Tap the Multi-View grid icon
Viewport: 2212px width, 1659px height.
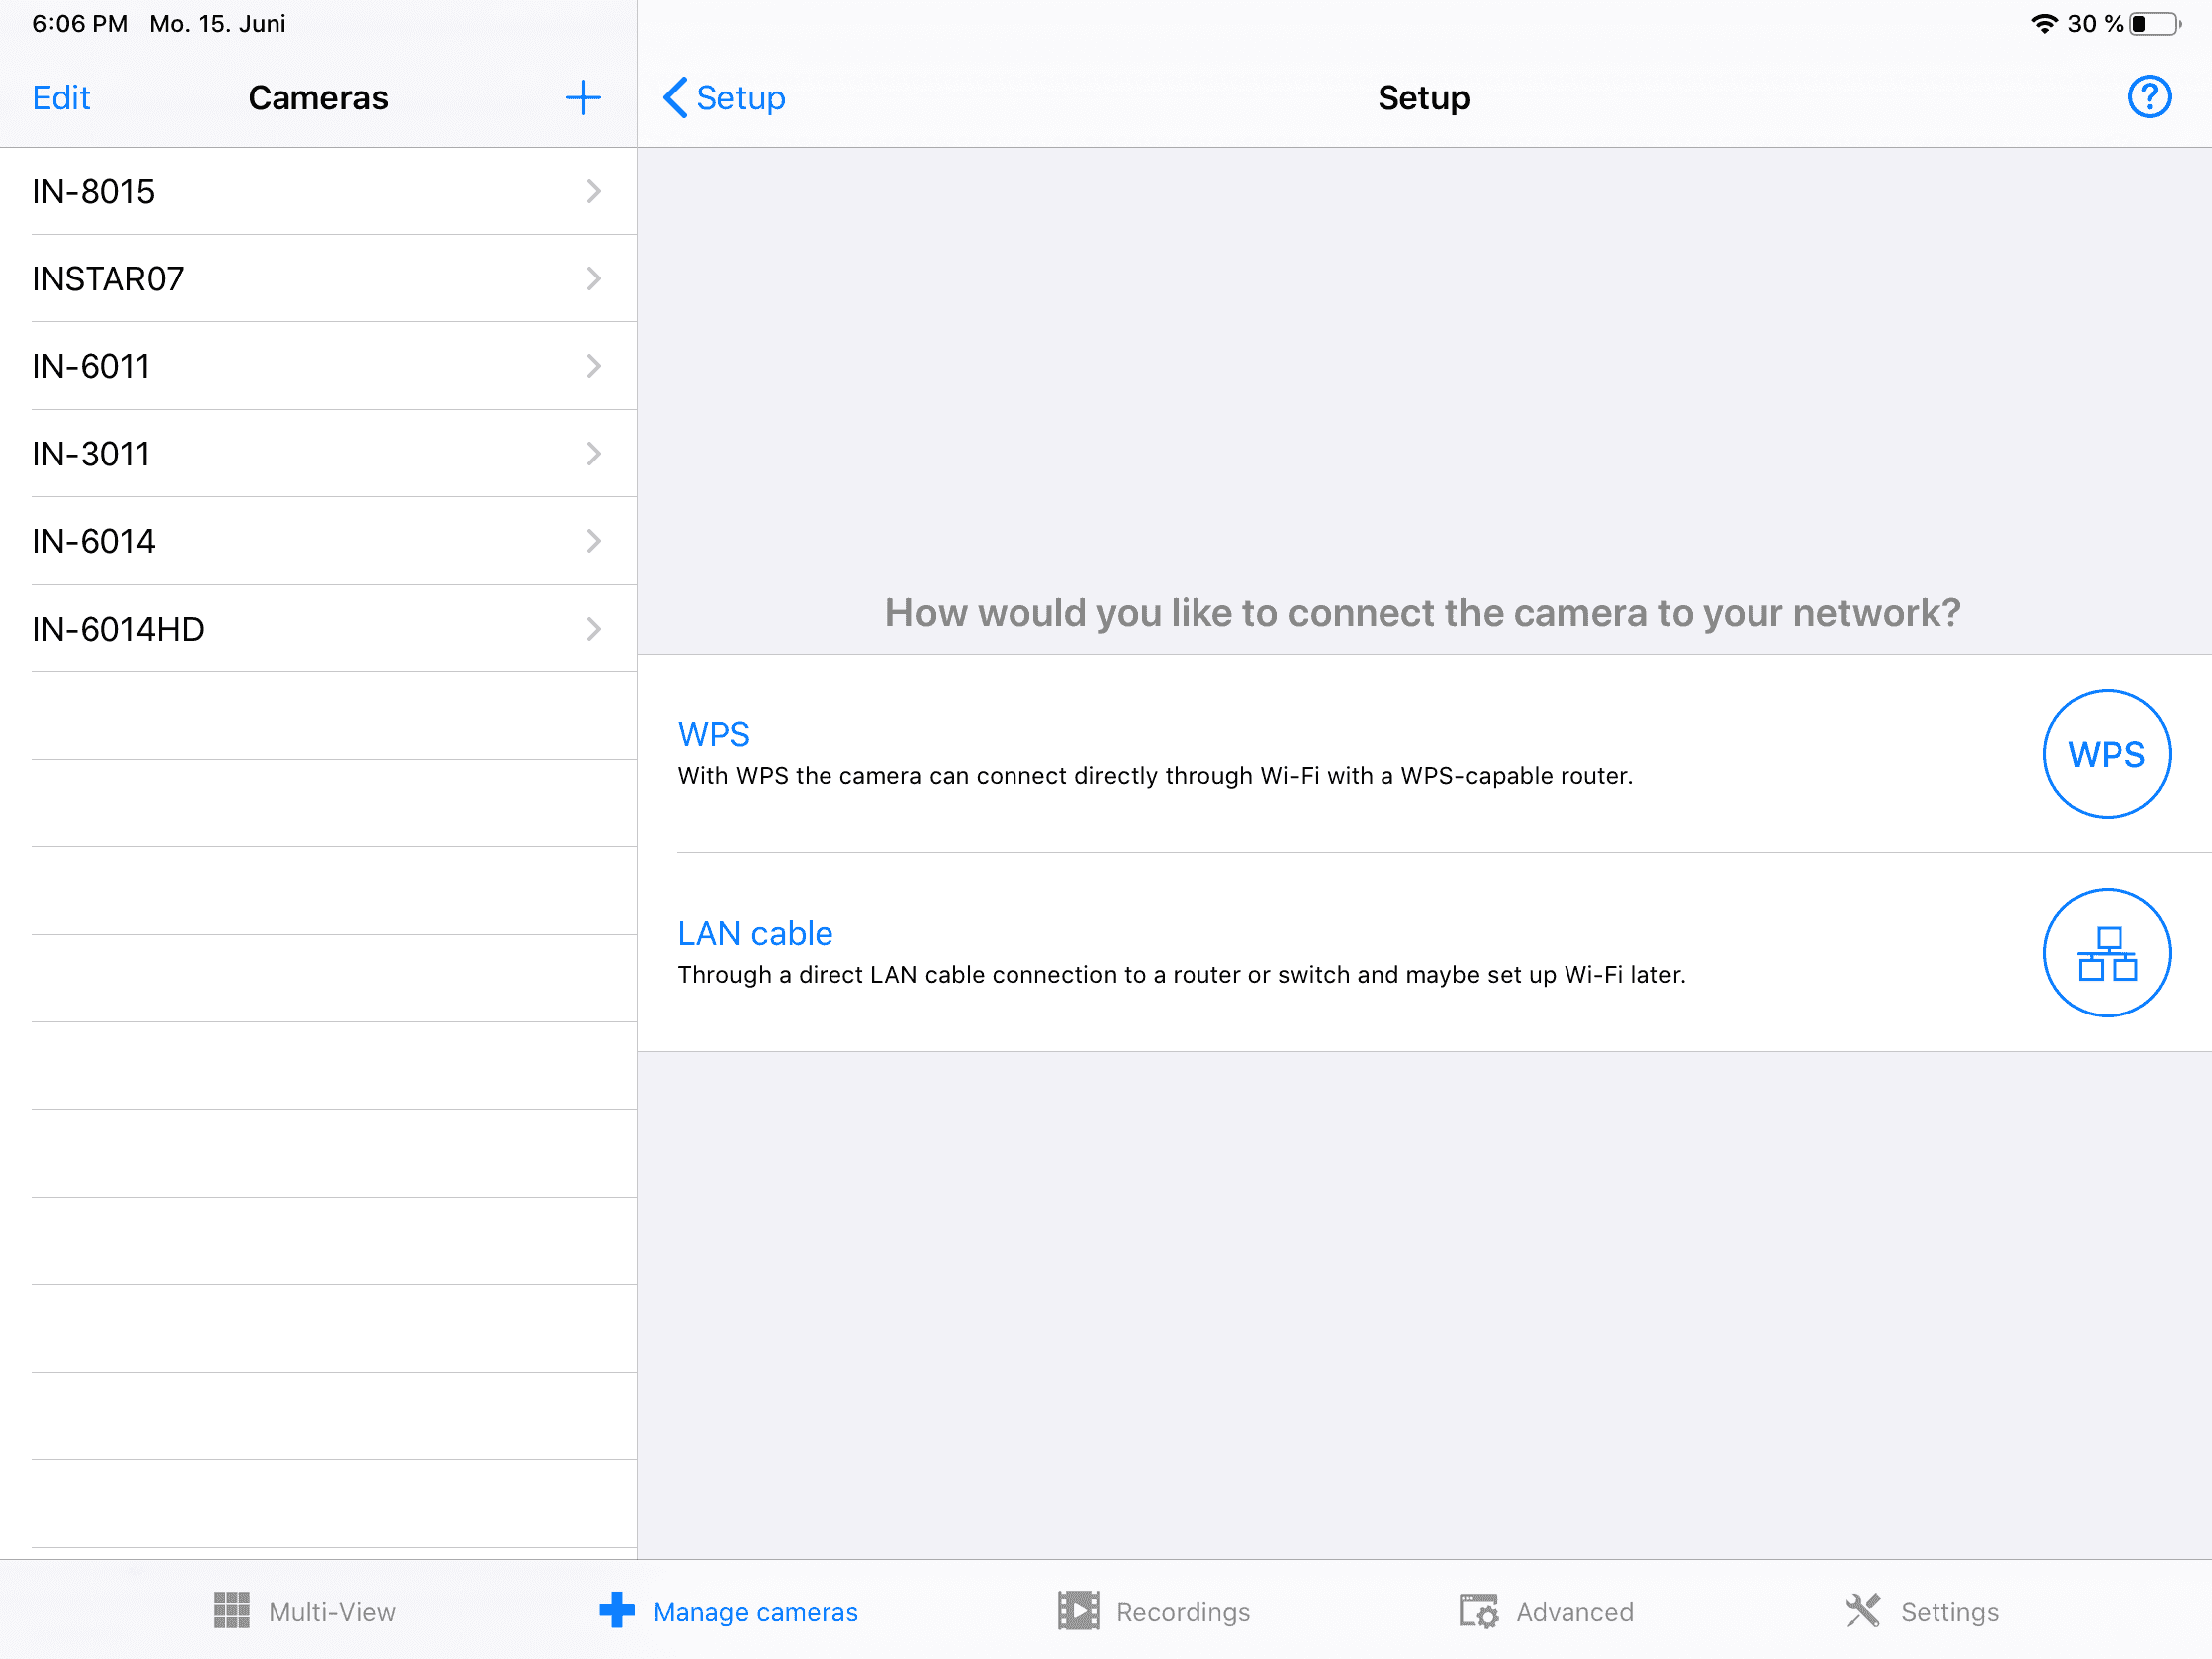click(231, 1611)
